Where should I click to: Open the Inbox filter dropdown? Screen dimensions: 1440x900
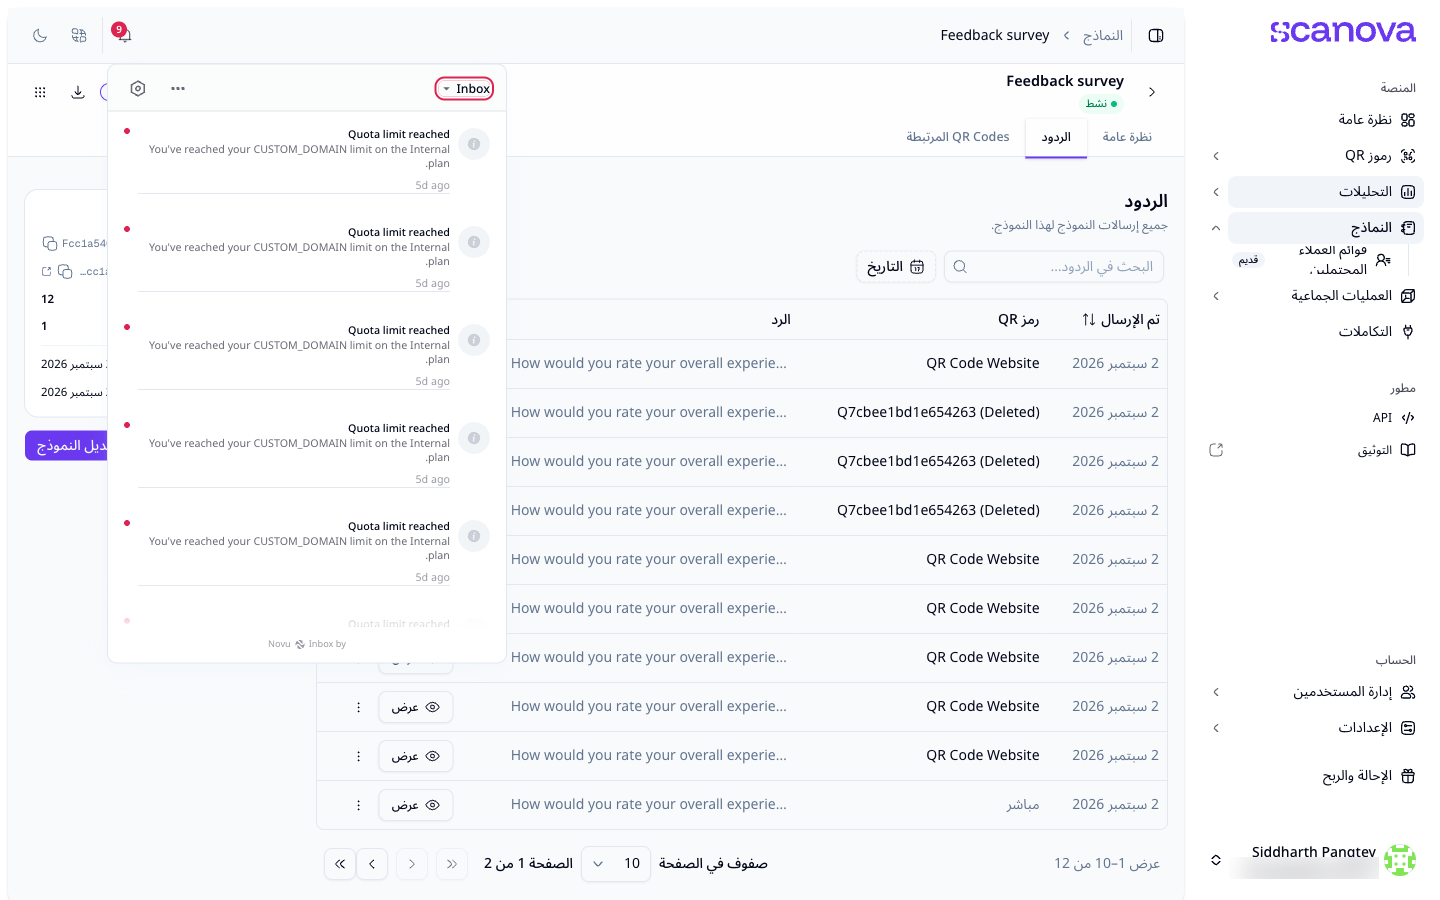(x=465, y=89)
